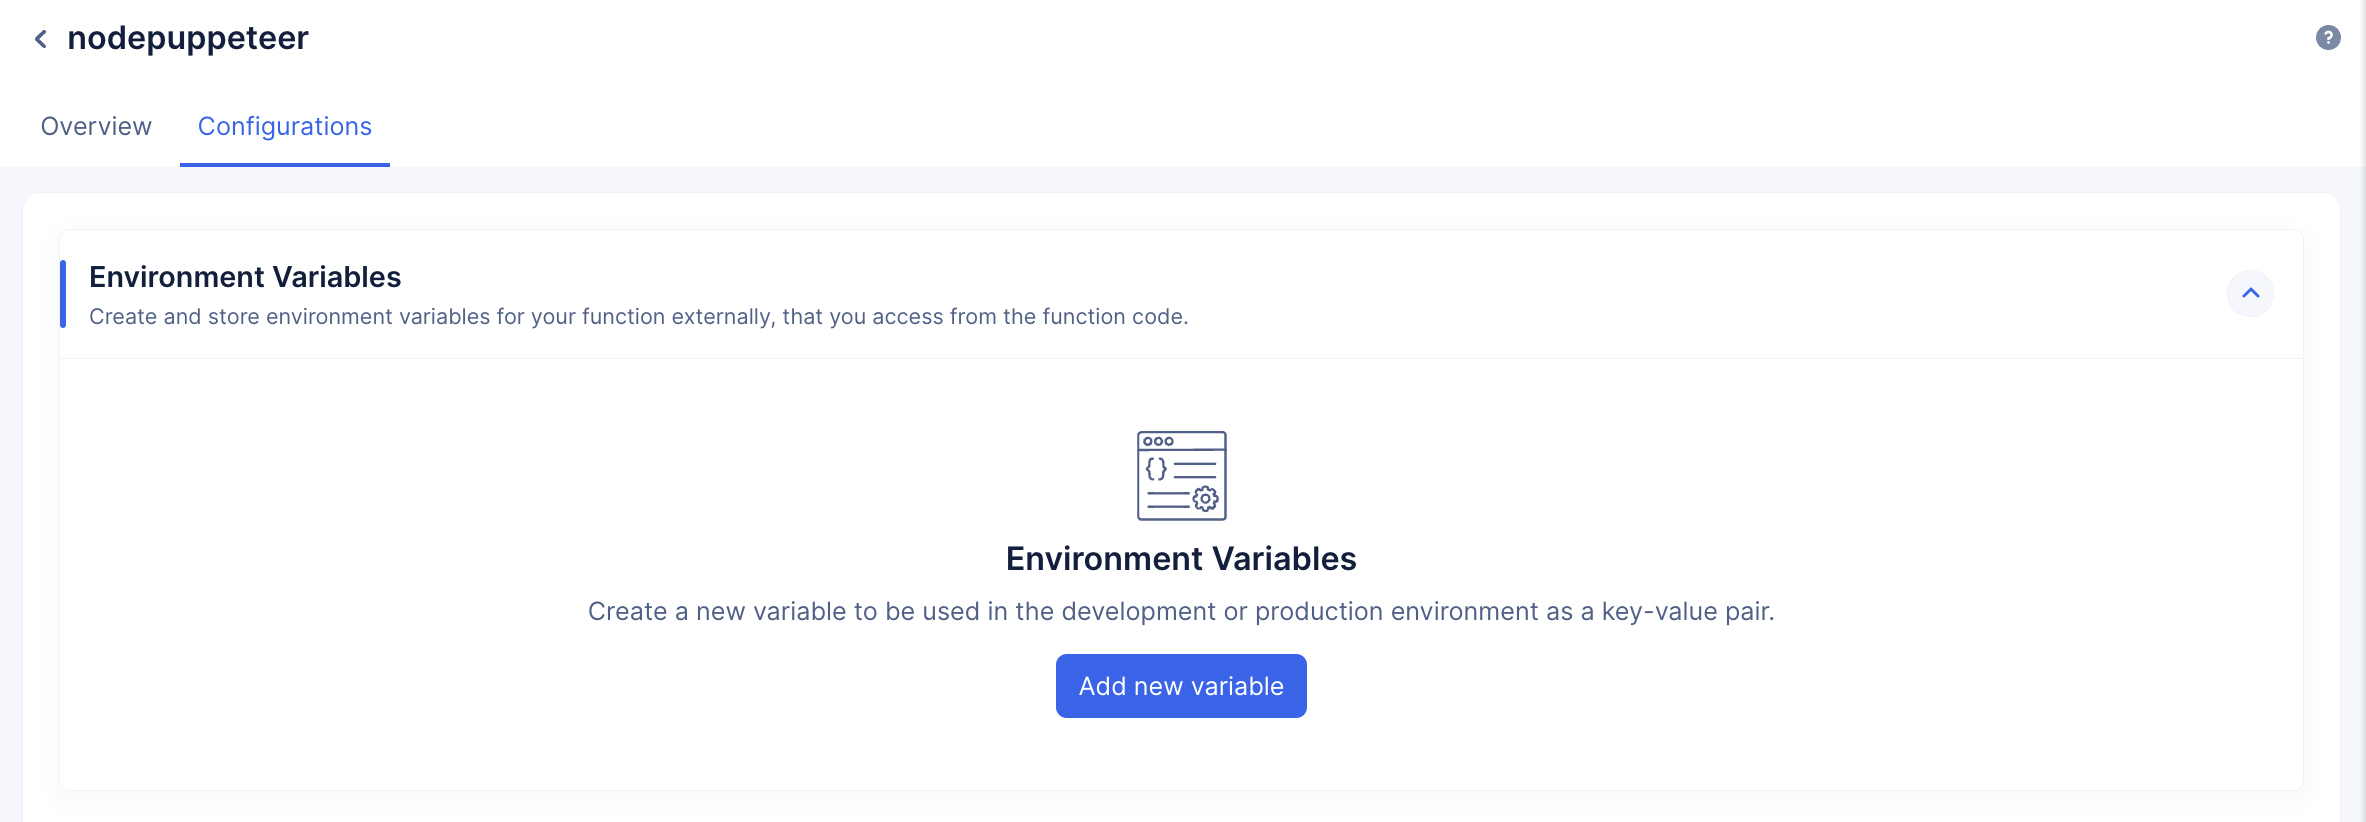Click the Add new variable button

1181,686
